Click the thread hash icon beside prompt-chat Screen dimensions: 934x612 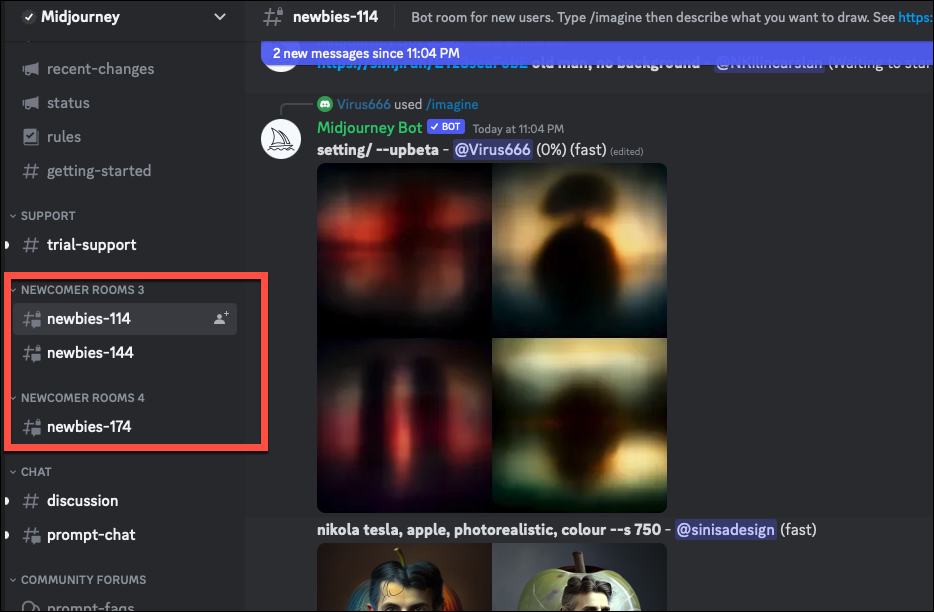point(32,535)
